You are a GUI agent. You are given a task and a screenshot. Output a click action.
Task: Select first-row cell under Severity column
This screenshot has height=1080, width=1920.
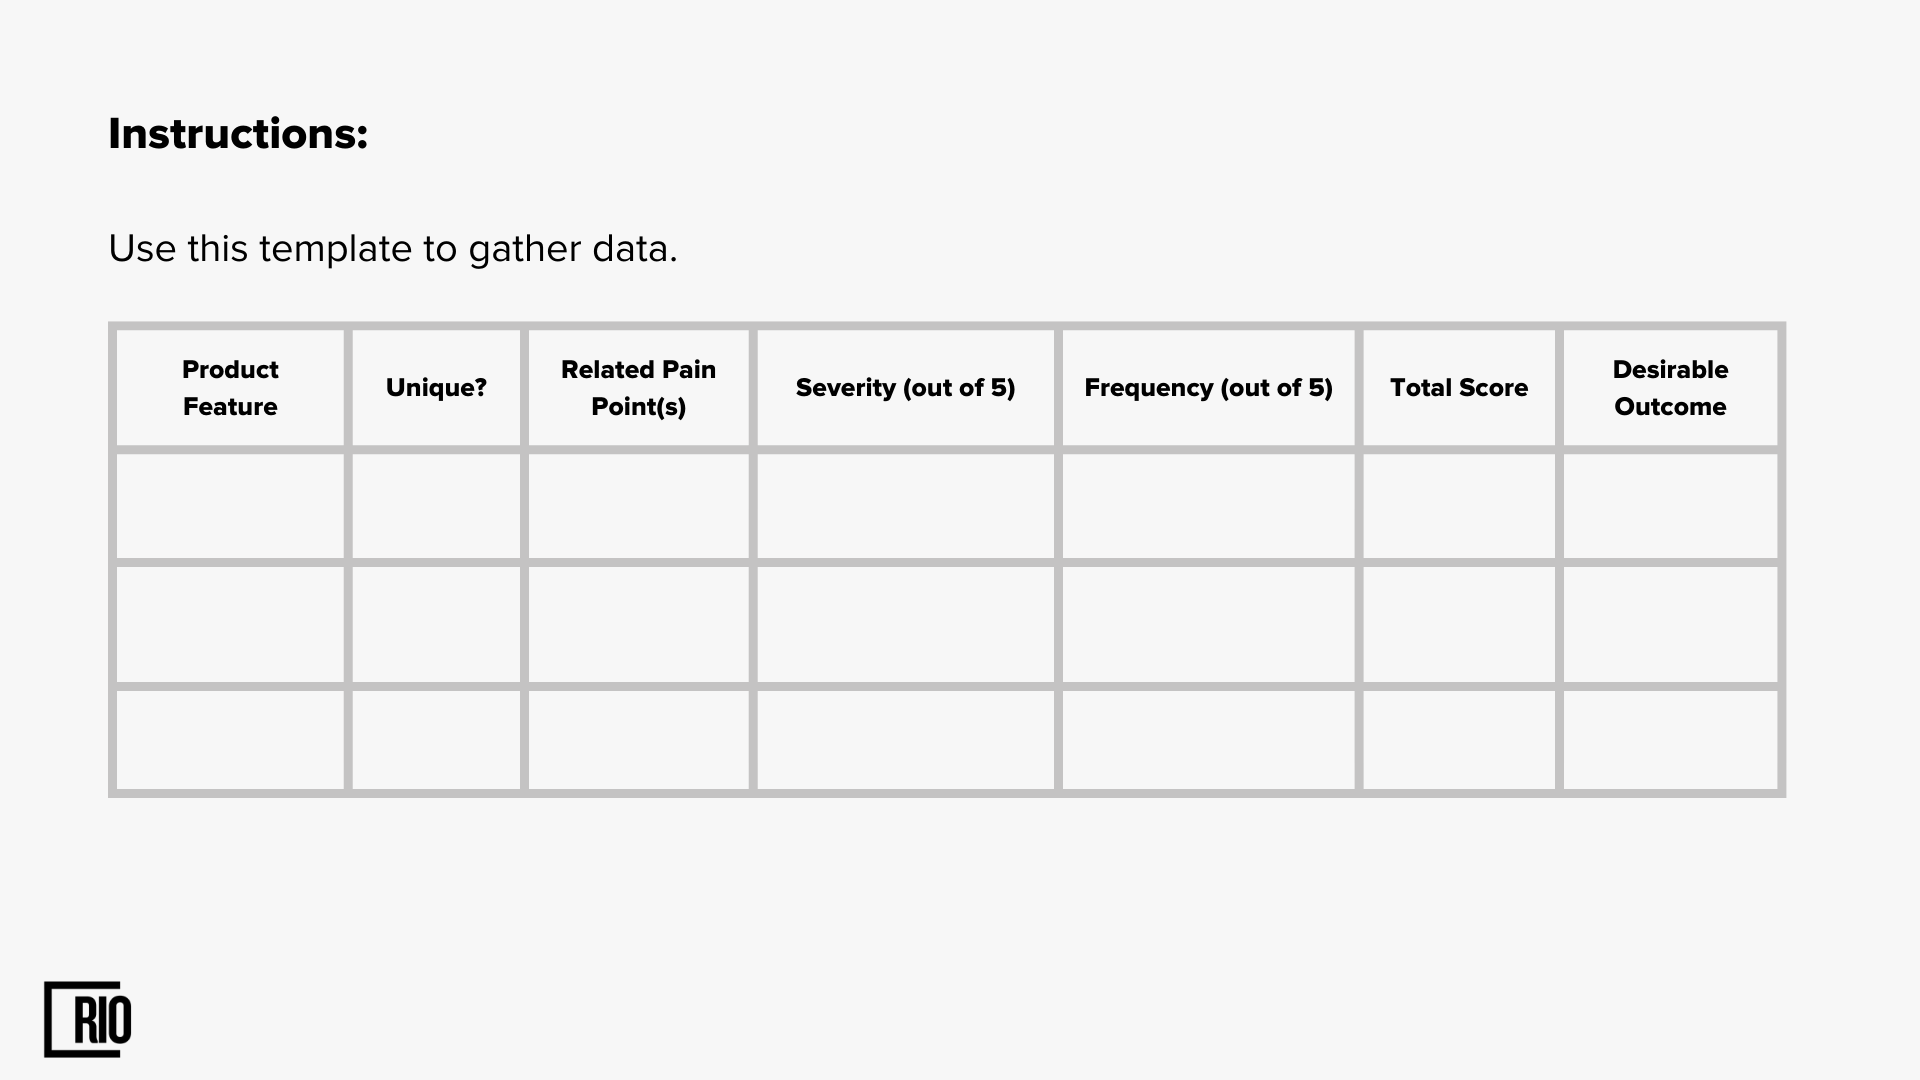pyautogui.click(x=905, y=506)
